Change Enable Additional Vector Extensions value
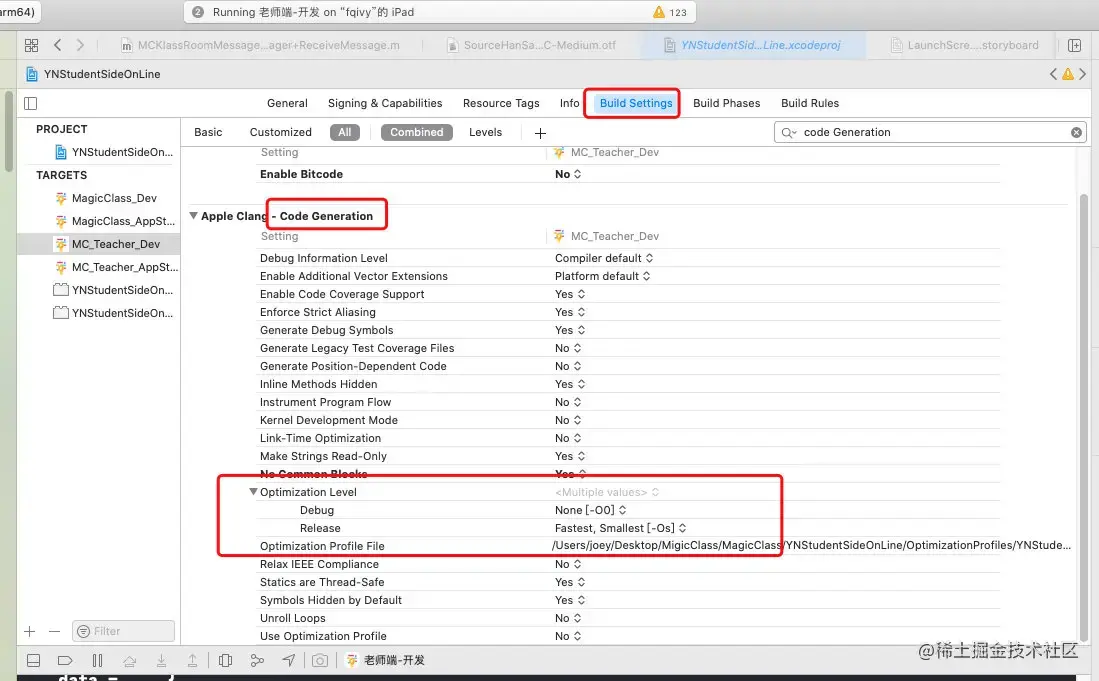Image resolution: width=1099 pixels, height=681 pixels. click(602, 276)
